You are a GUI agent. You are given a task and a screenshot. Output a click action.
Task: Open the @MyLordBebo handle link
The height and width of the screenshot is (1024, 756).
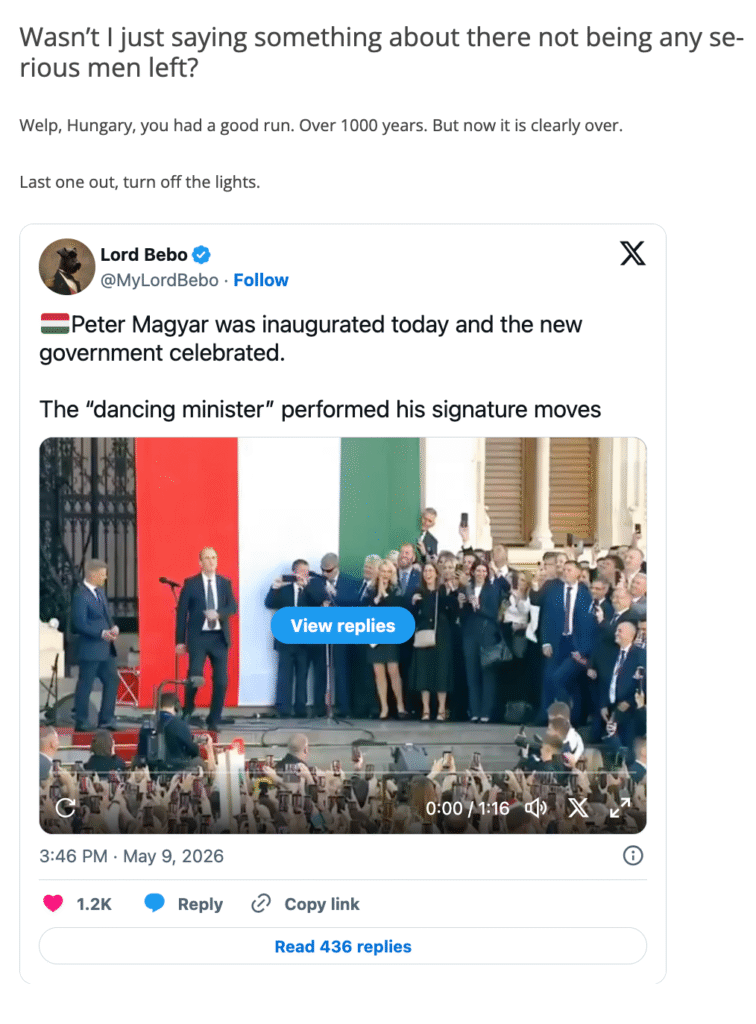click(159, 280)
